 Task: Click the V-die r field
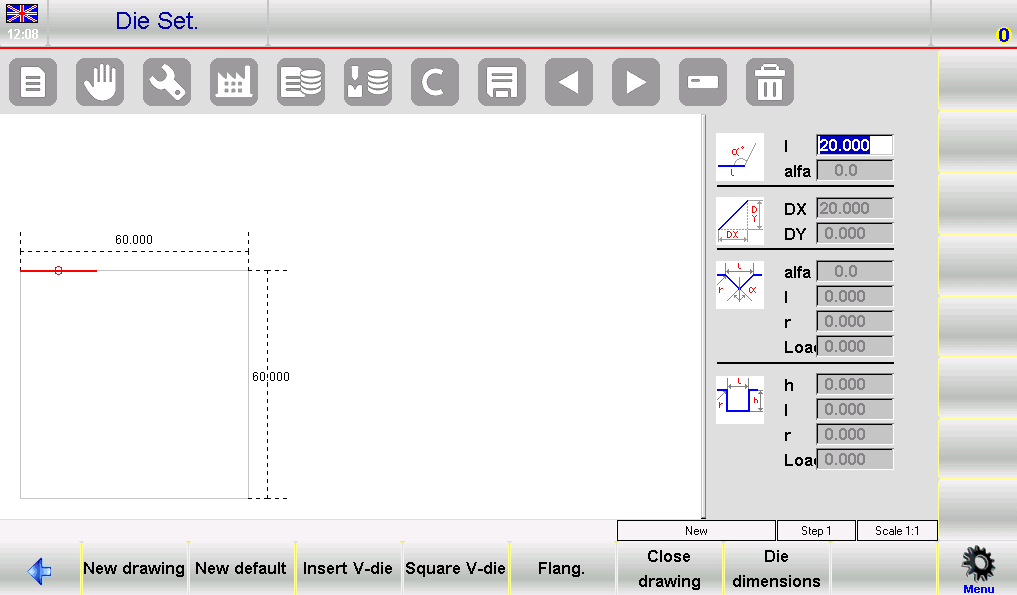point(855,321)
